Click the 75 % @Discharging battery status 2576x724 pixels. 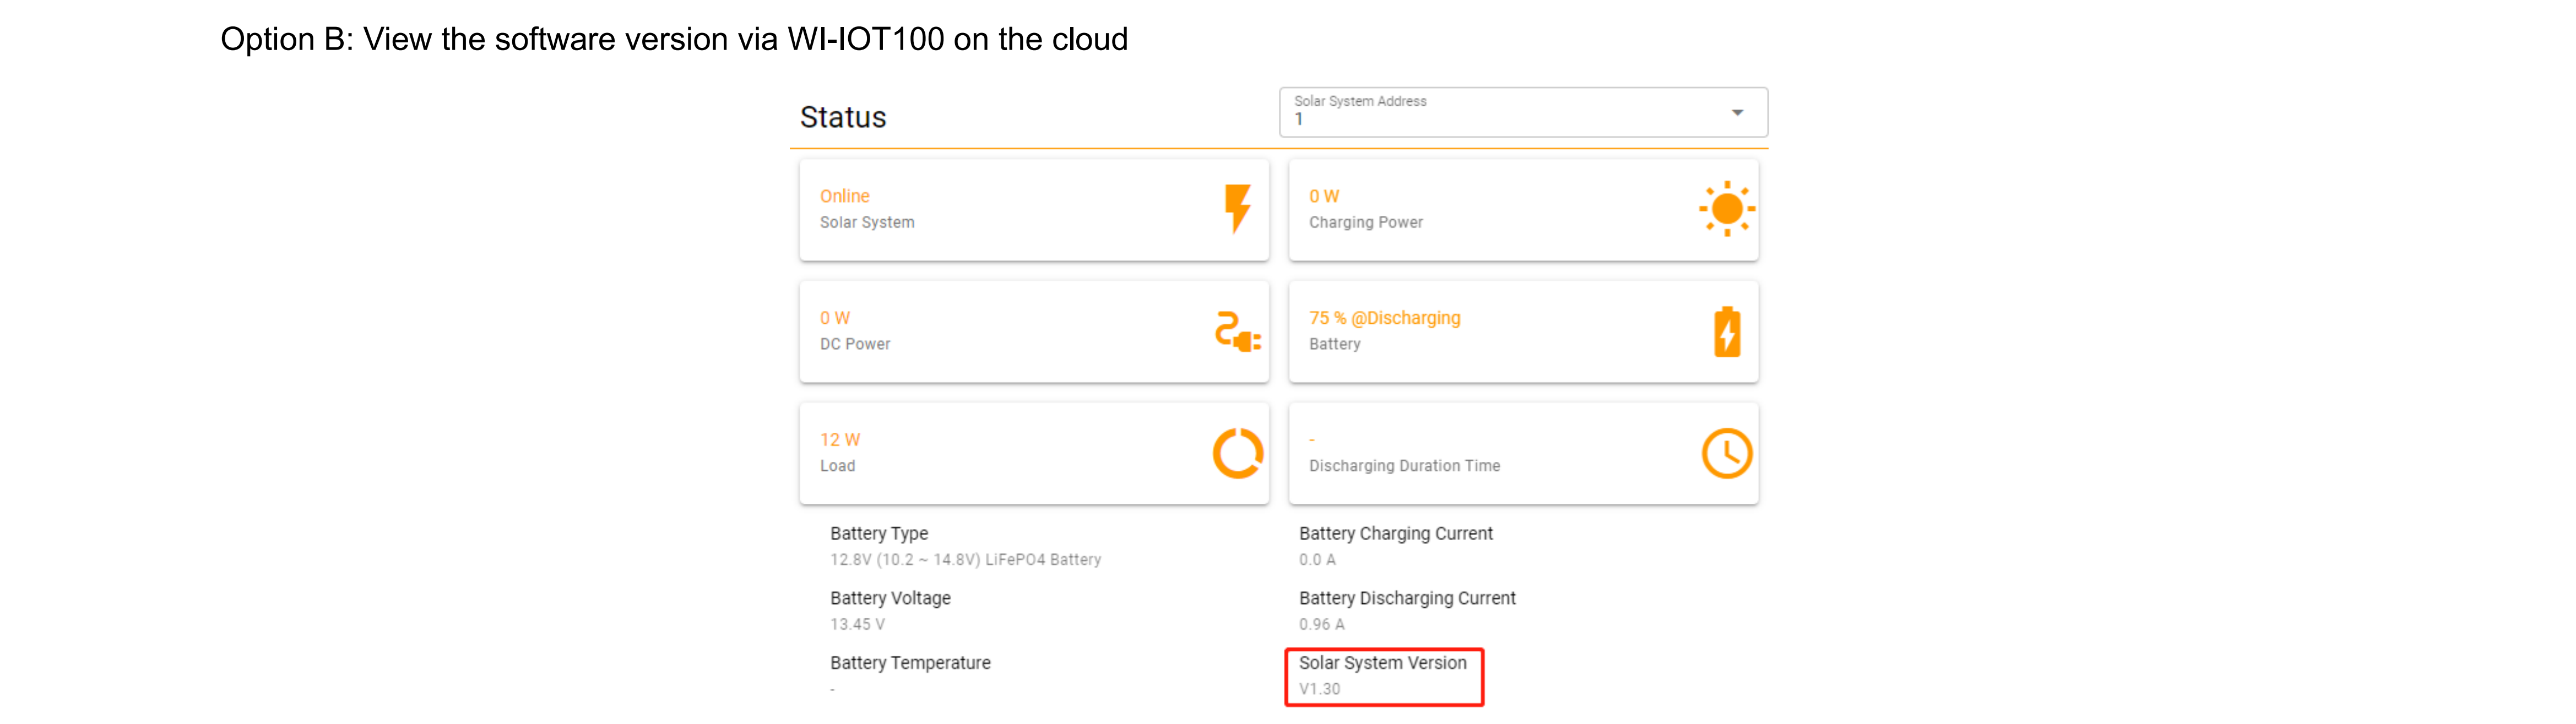(x=1384, y=318)
